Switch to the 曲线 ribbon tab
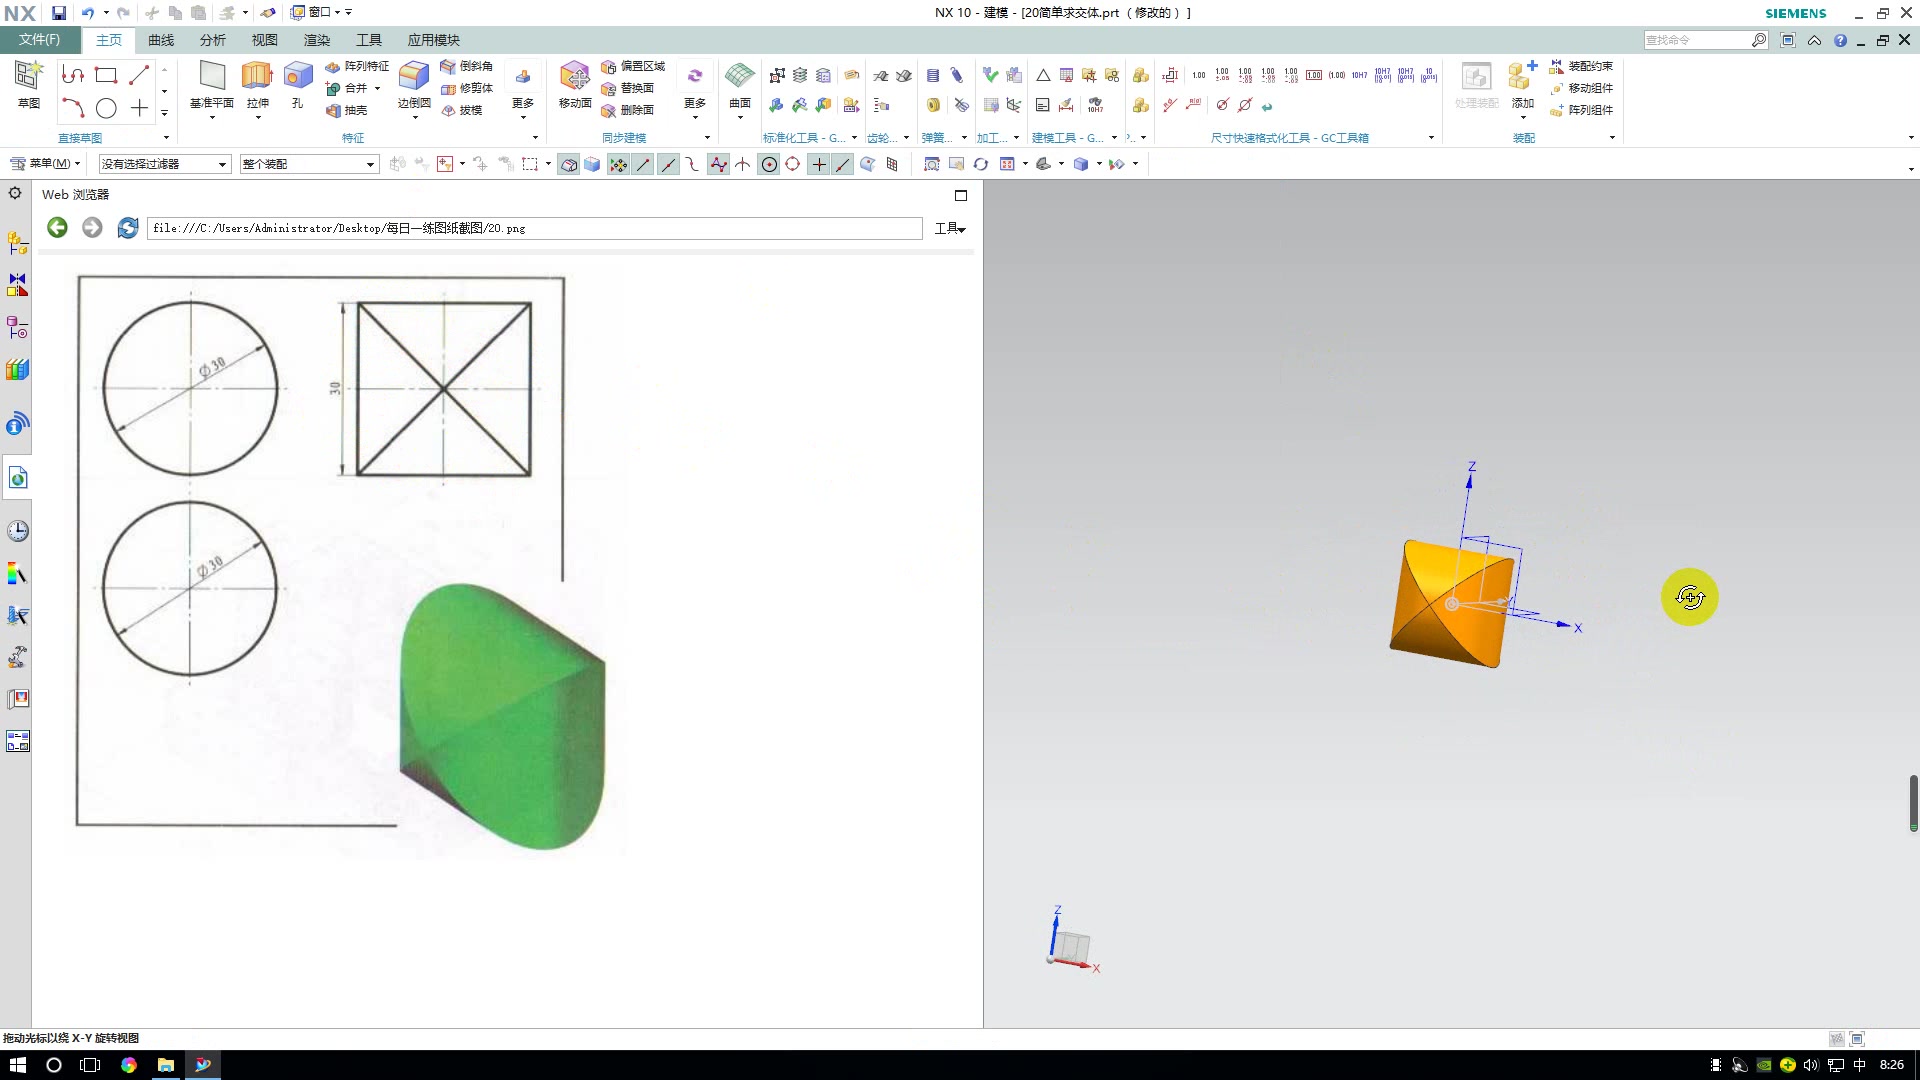 tap(160, 40)
